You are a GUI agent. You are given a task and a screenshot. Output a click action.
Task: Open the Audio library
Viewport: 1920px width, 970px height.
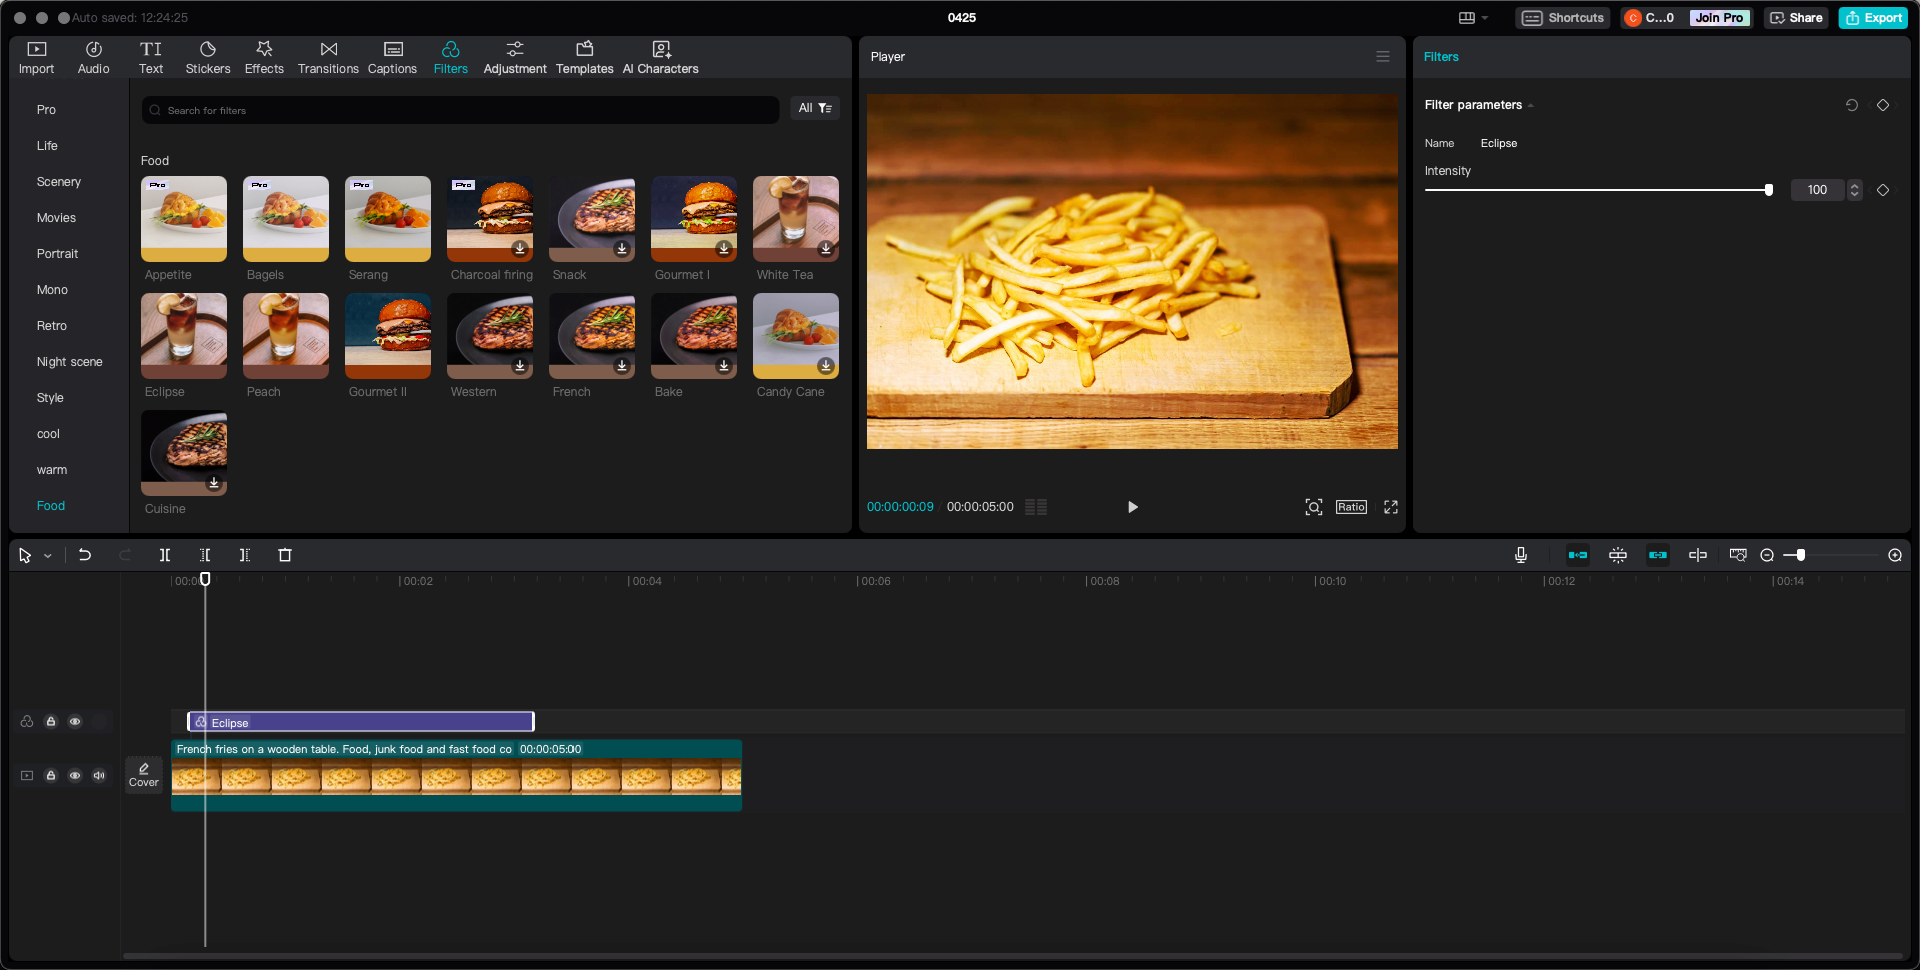pyautogui.click(x=94, y=58)
